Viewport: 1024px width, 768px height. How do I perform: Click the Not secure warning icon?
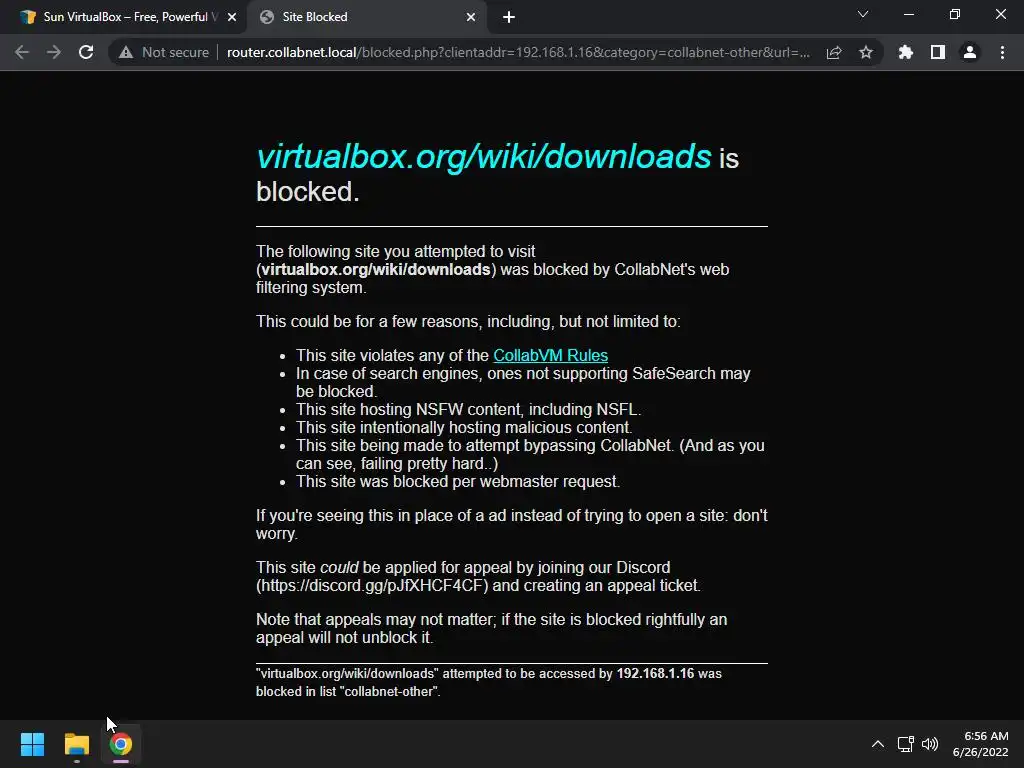(x=126, y=52)
